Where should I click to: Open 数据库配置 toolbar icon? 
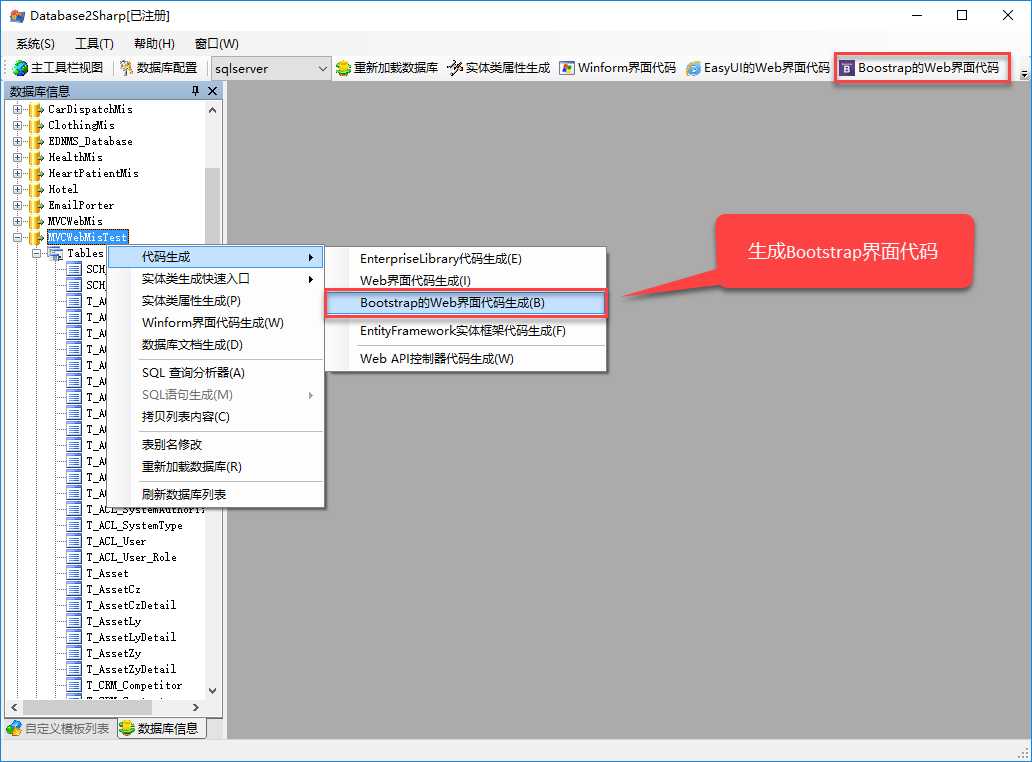coord(127,68)
